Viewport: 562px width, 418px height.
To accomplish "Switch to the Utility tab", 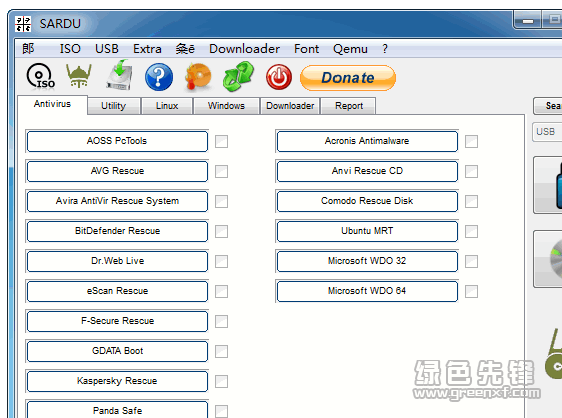I will (113, 106).
